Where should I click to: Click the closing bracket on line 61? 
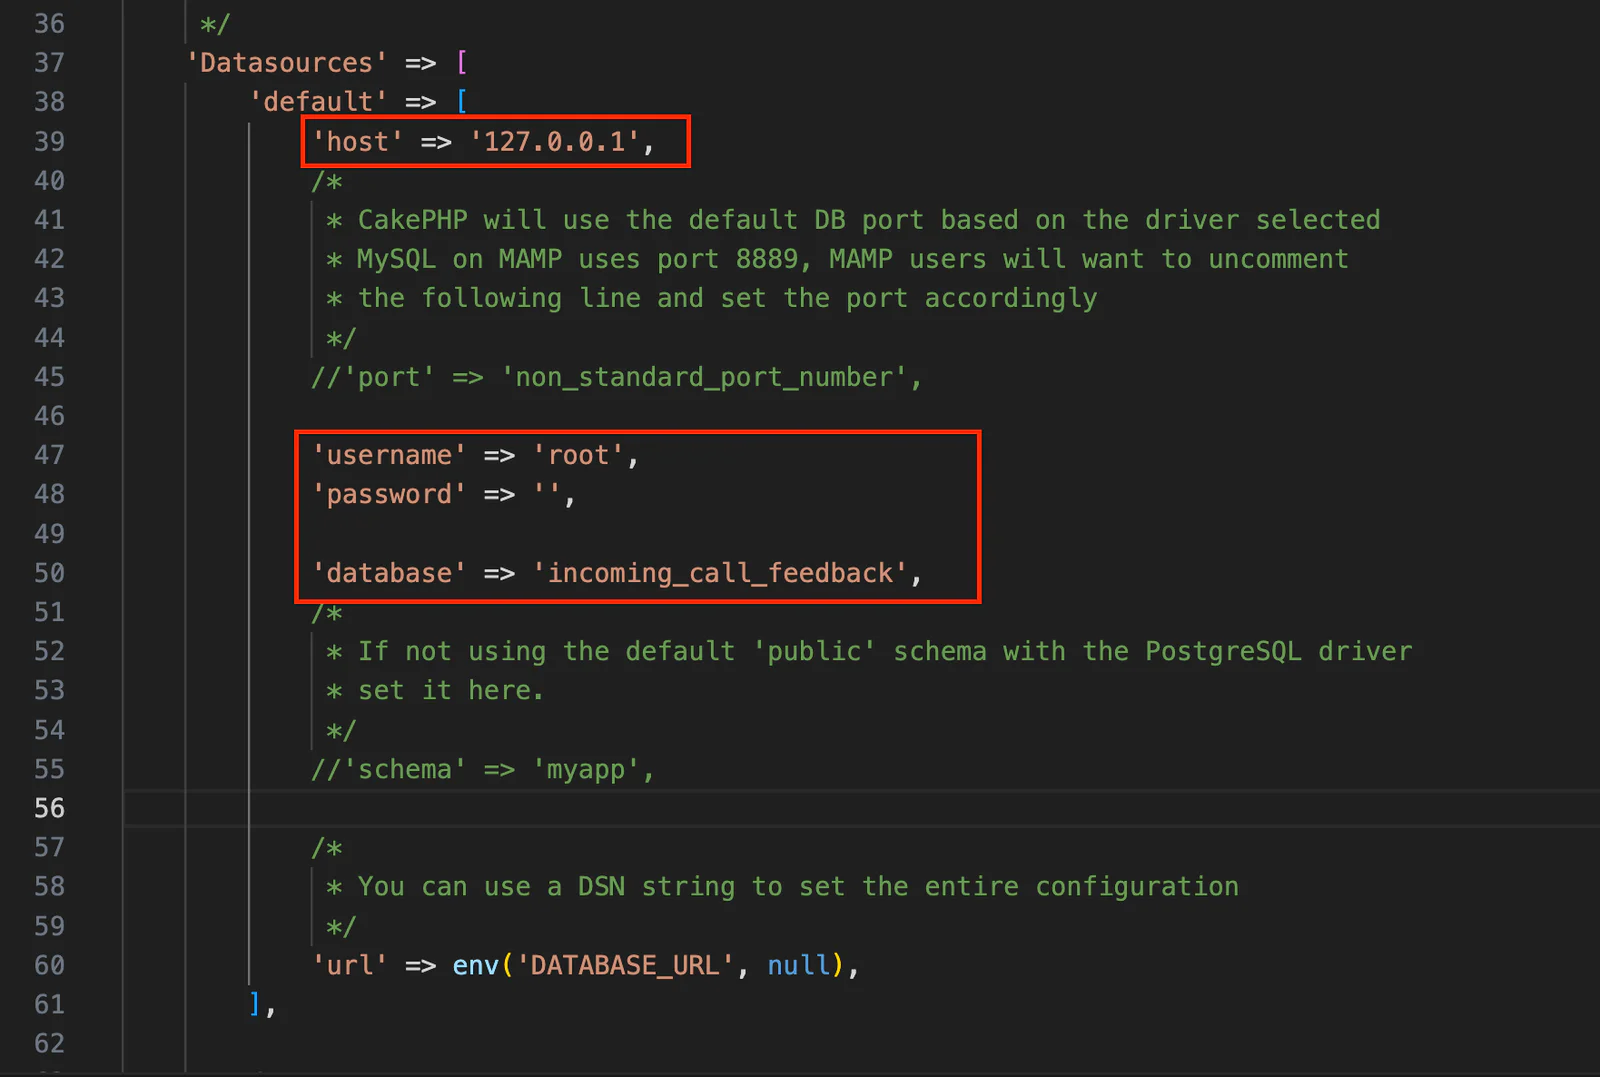click(256, 1004)
